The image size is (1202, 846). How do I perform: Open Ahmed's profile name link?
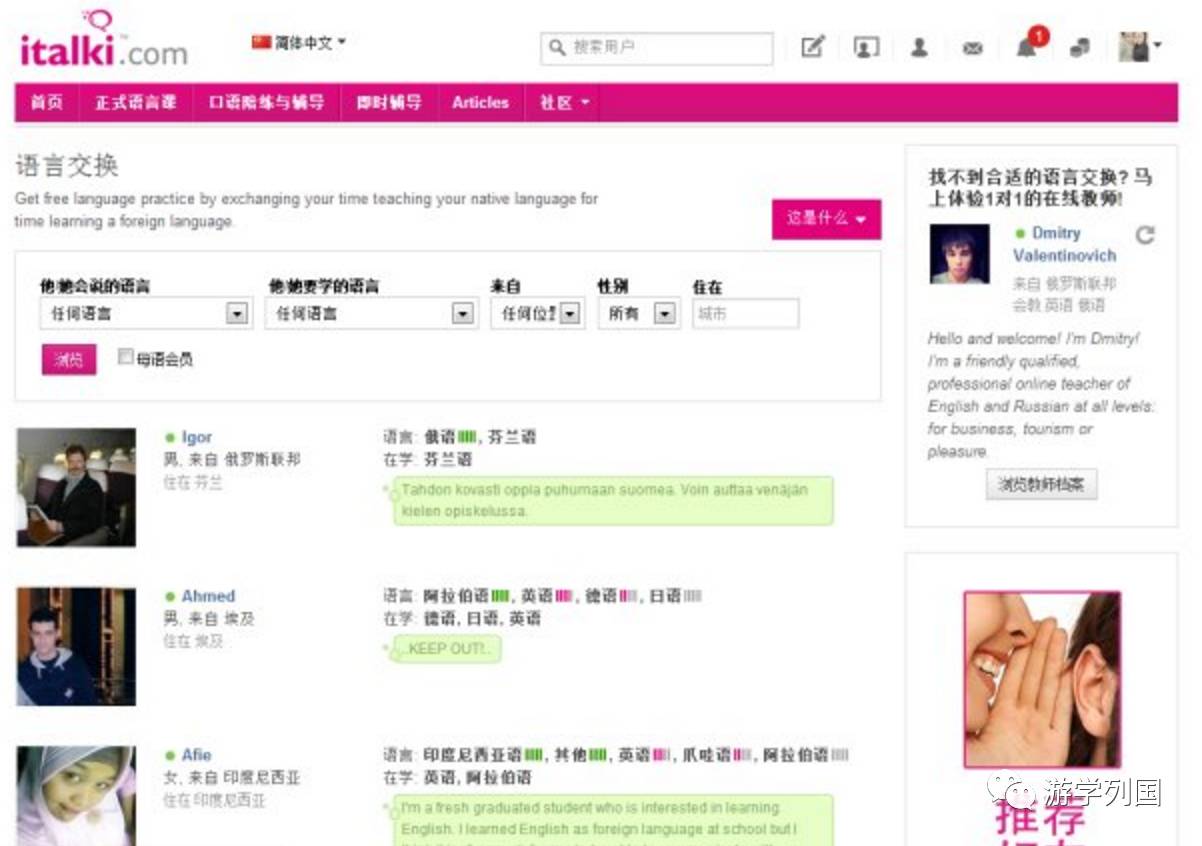(x=208, y=596)
